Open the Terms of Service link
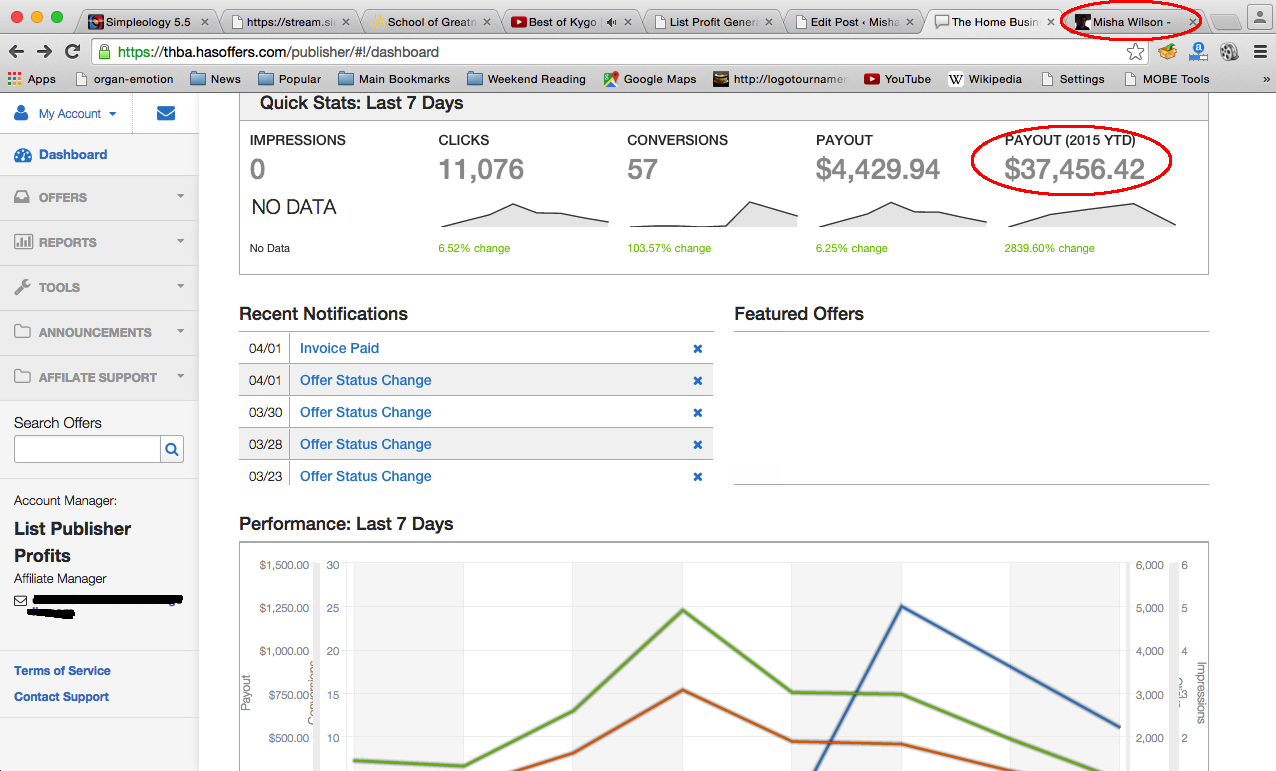 click(x=62, y=671)
